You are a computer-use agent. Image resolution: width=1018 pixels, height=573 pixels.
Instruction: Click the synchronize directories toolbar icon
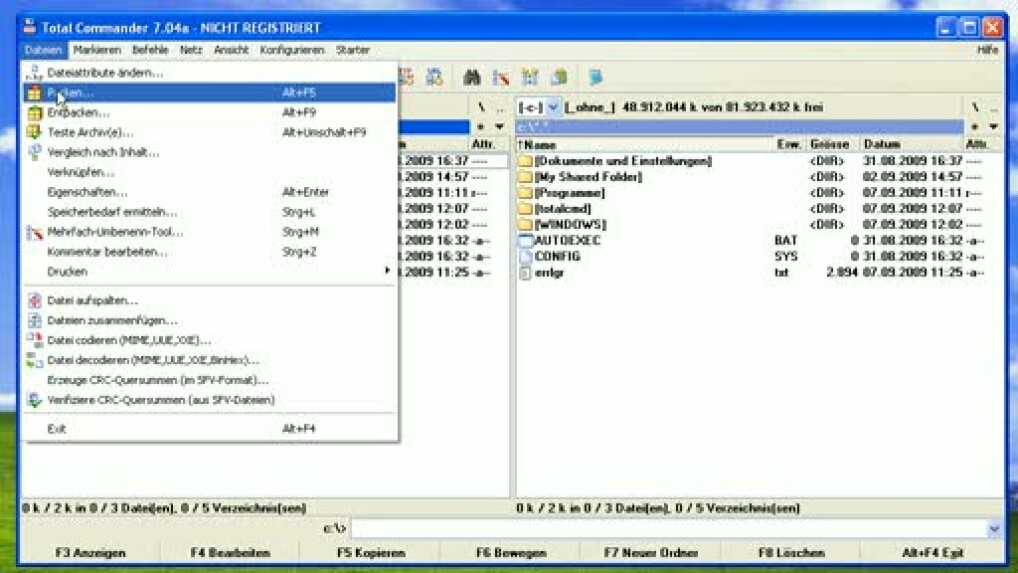[530, 77]
